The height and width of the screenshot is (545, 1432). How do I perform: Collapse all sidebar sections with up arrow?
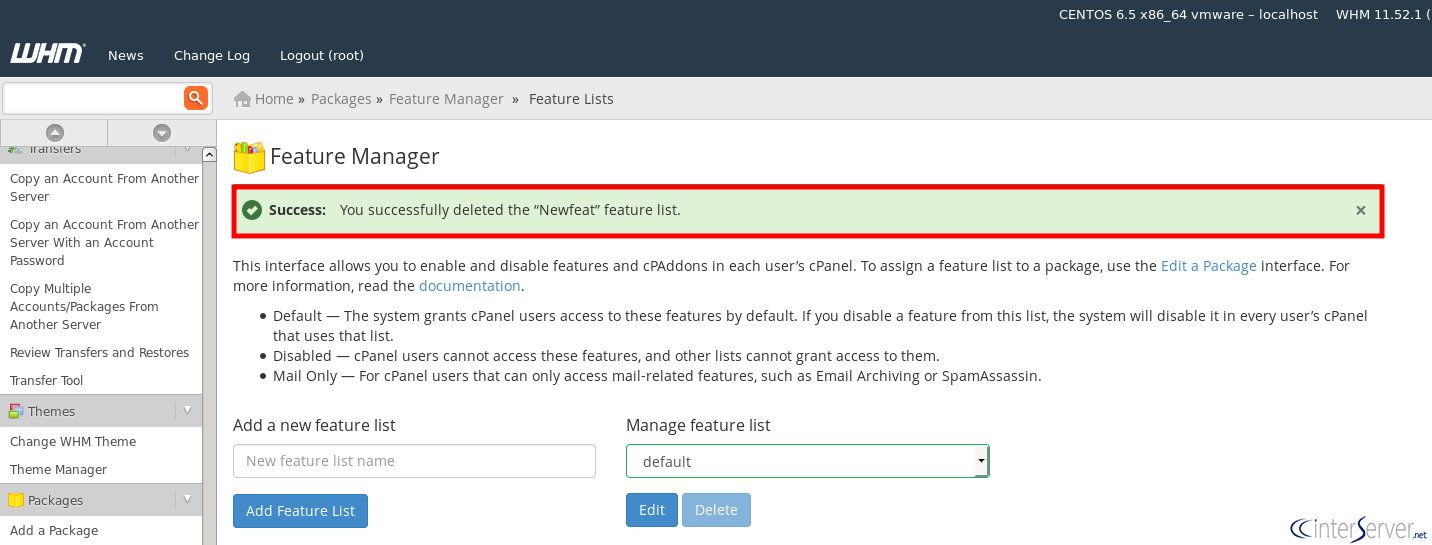[x=55, y=132]
